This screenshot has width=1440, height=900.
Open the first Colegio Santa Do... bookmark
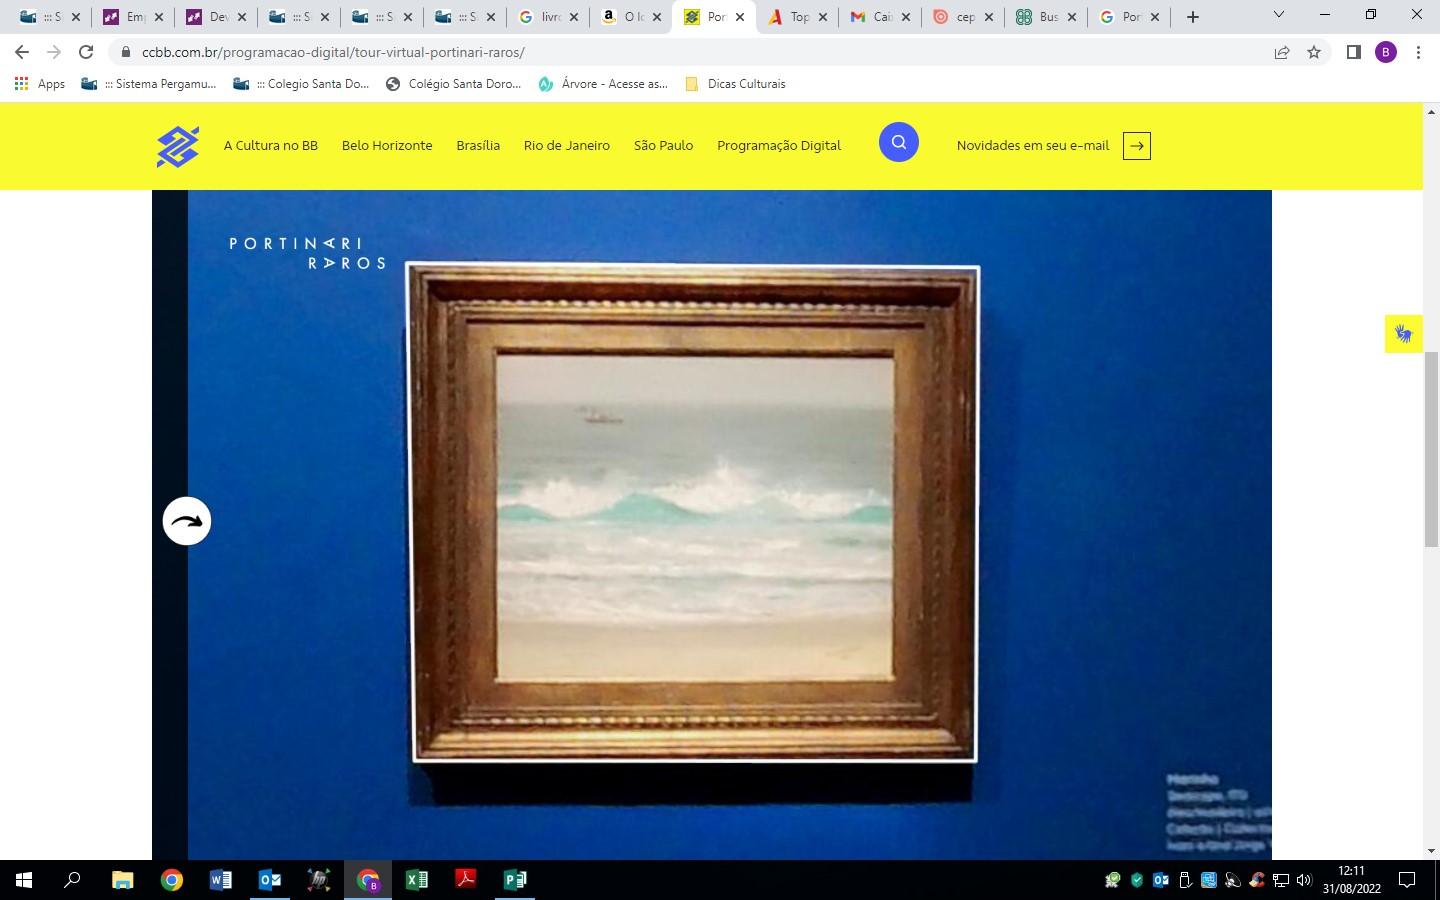301,84
